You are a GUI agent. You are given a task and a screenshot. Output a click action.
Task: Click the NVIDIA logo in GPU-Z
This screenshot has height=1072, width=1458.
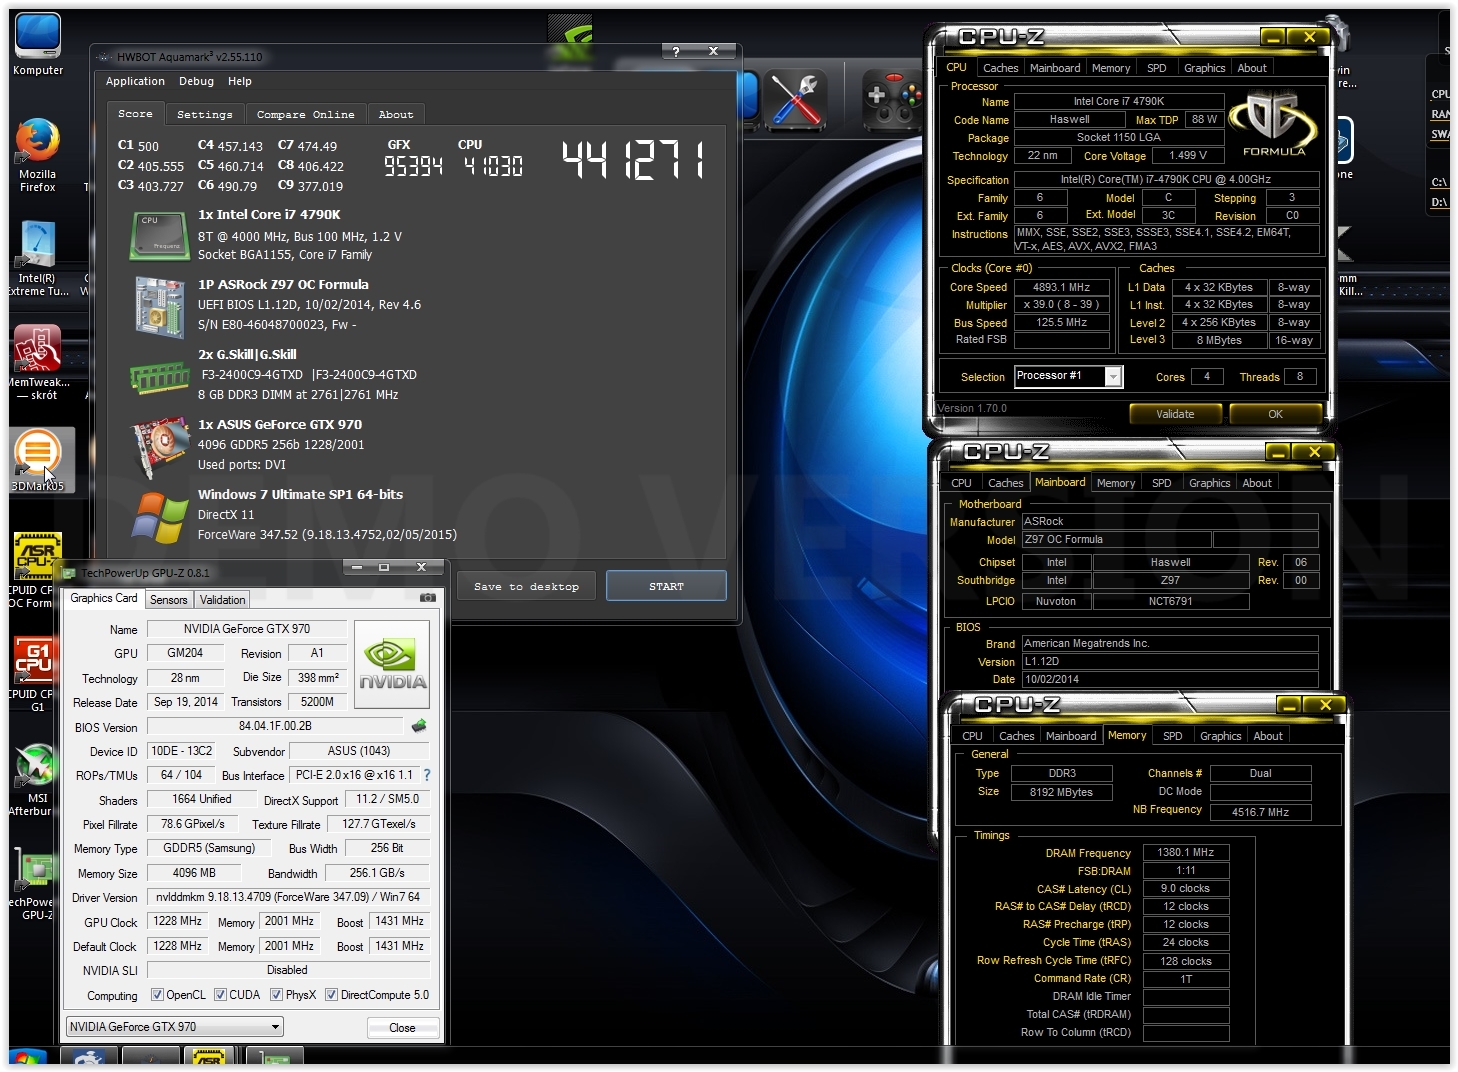click(391, 664)
